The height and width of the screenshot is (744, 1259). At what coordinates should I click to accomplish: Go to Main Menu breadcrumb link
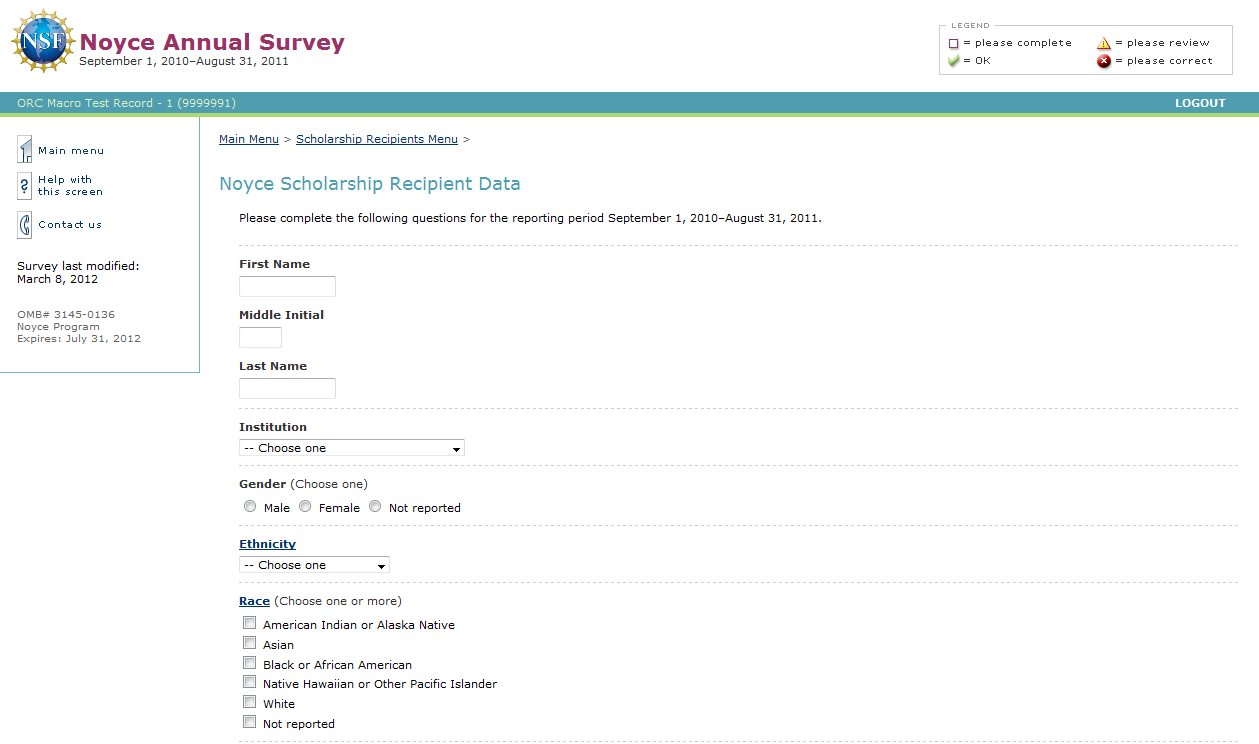(x=249, y=139)
